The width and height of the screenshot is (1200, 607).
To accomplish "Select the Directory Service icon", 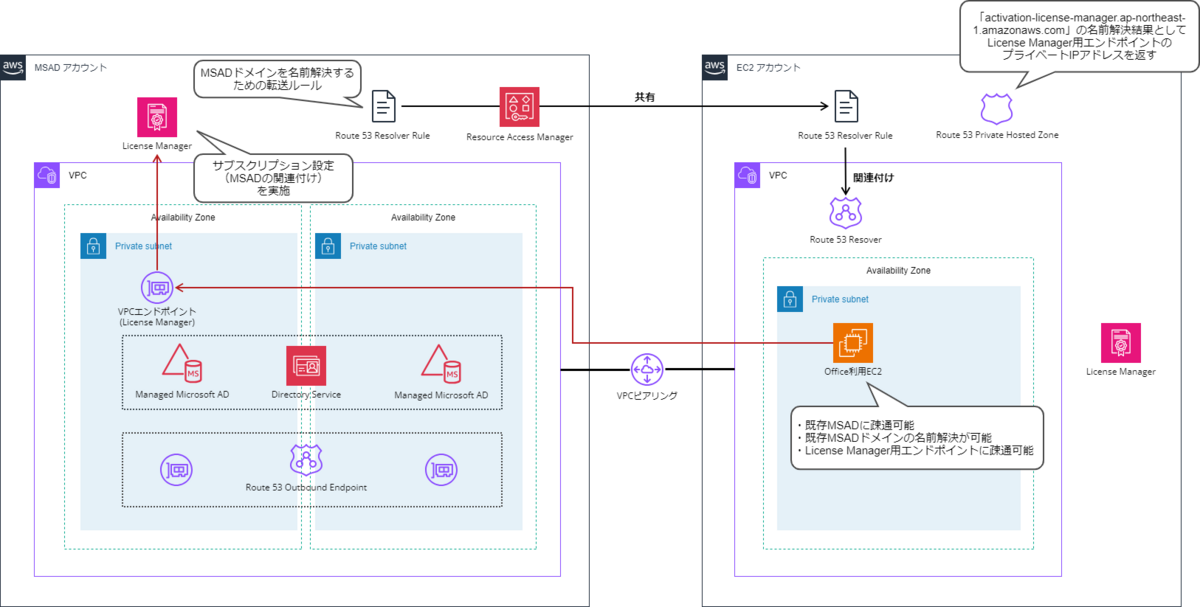I will point(305,366).
